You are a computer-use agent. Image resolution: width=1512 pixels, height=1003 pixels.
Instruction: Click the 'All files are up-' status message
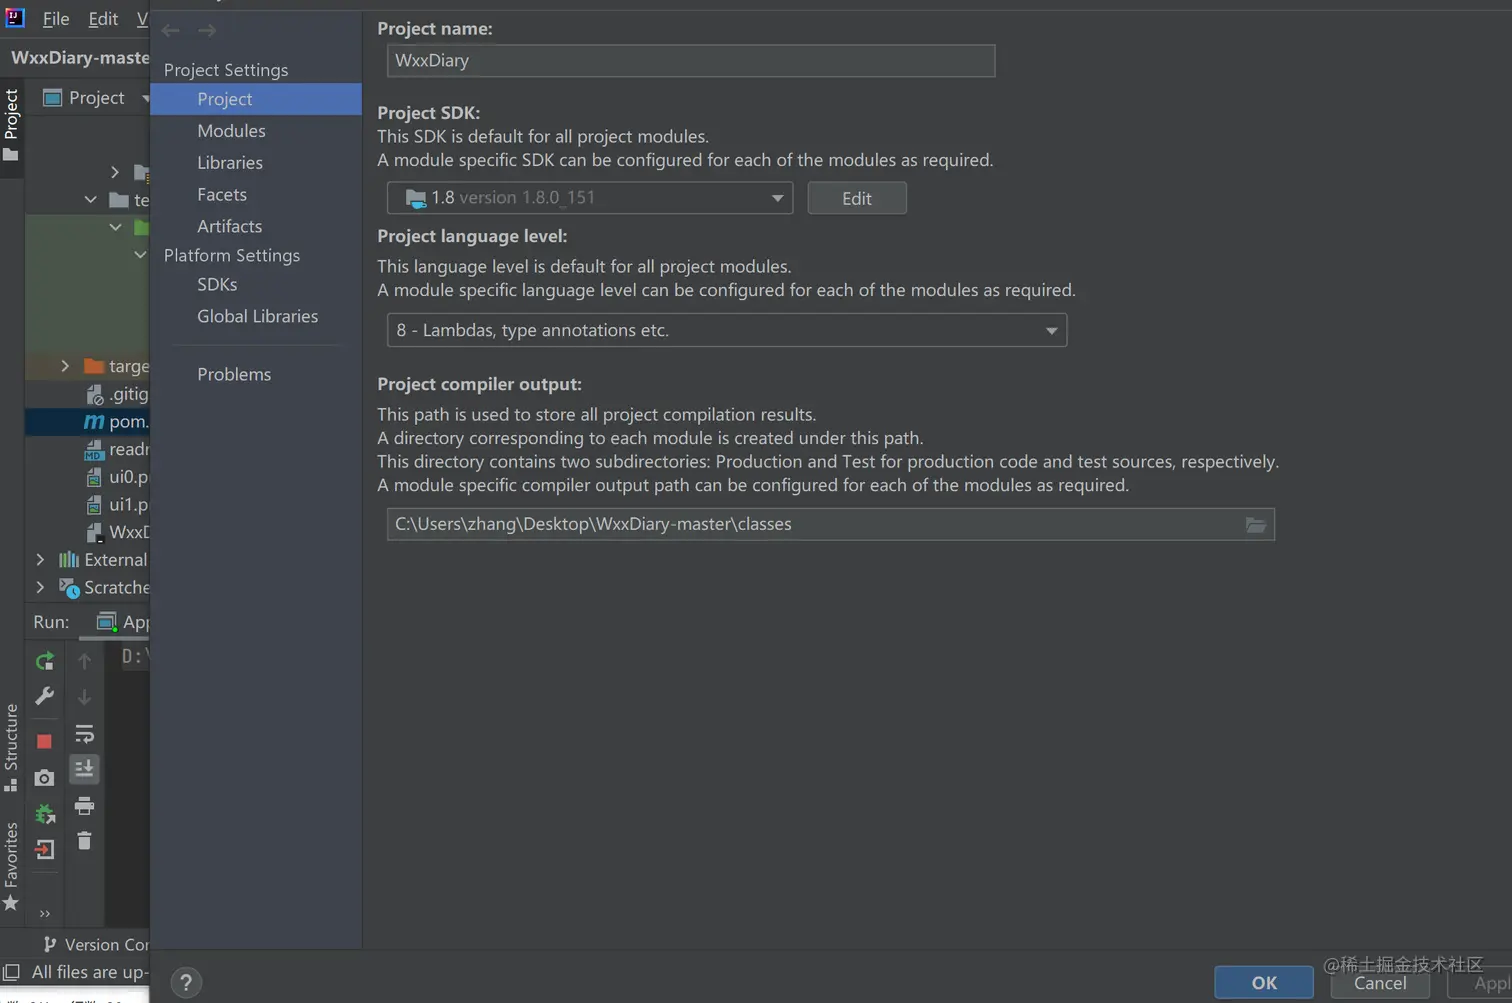coord(90,972)
